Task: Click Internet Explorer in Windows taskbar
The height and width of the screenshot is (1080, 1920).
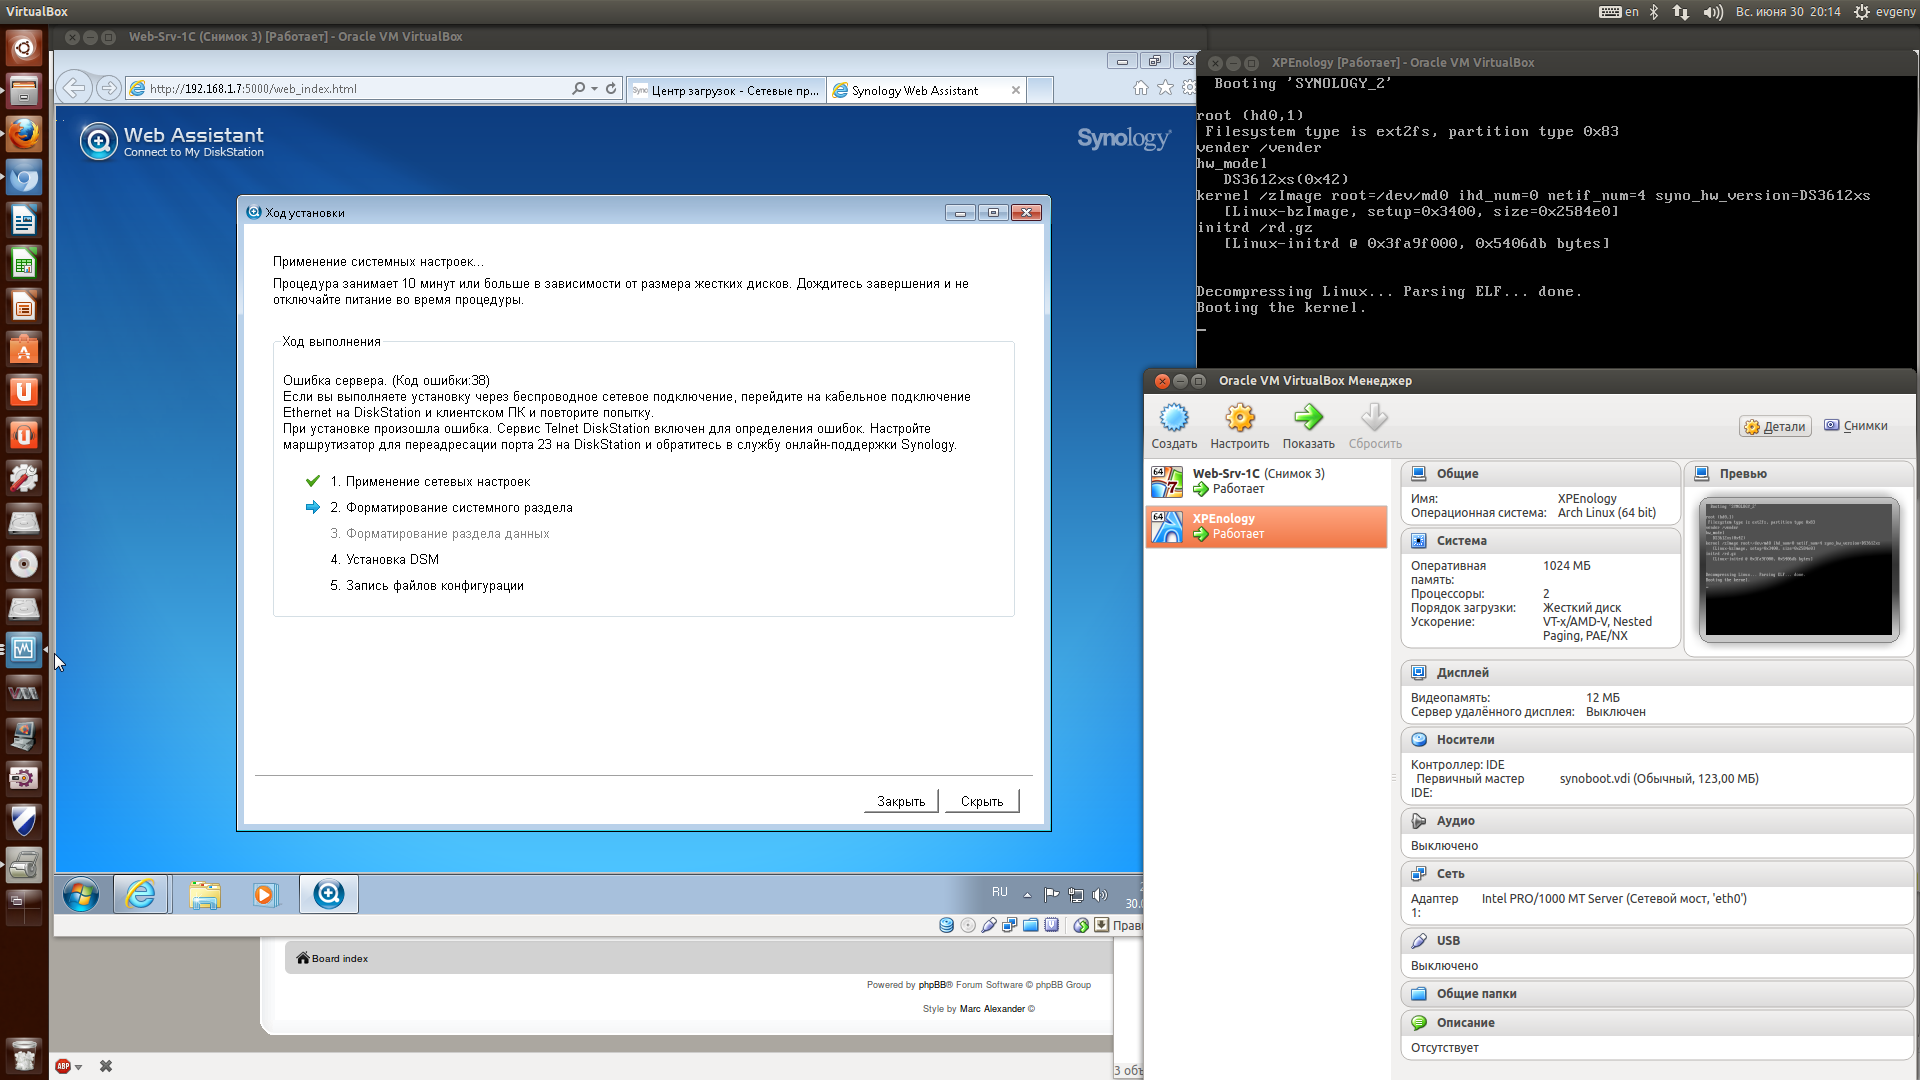Action: 141,894
